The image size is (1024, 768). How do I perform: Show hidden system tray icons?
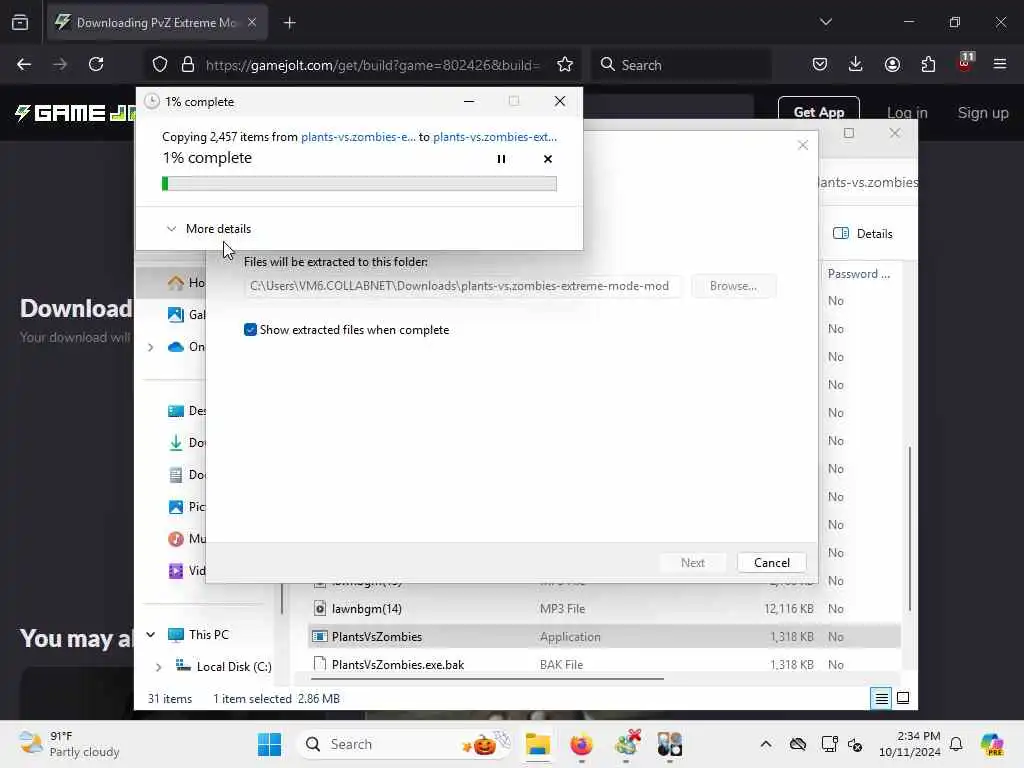(766, 744)
